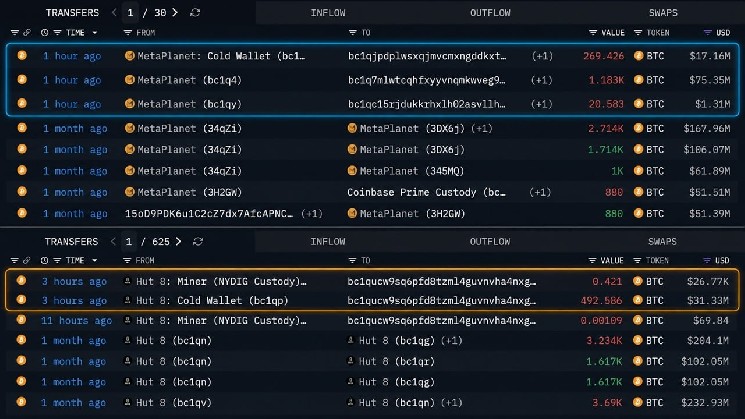Open TIME sort dropdown in bottom table
This screenshot has height=419, width=745.
point(95,260)
